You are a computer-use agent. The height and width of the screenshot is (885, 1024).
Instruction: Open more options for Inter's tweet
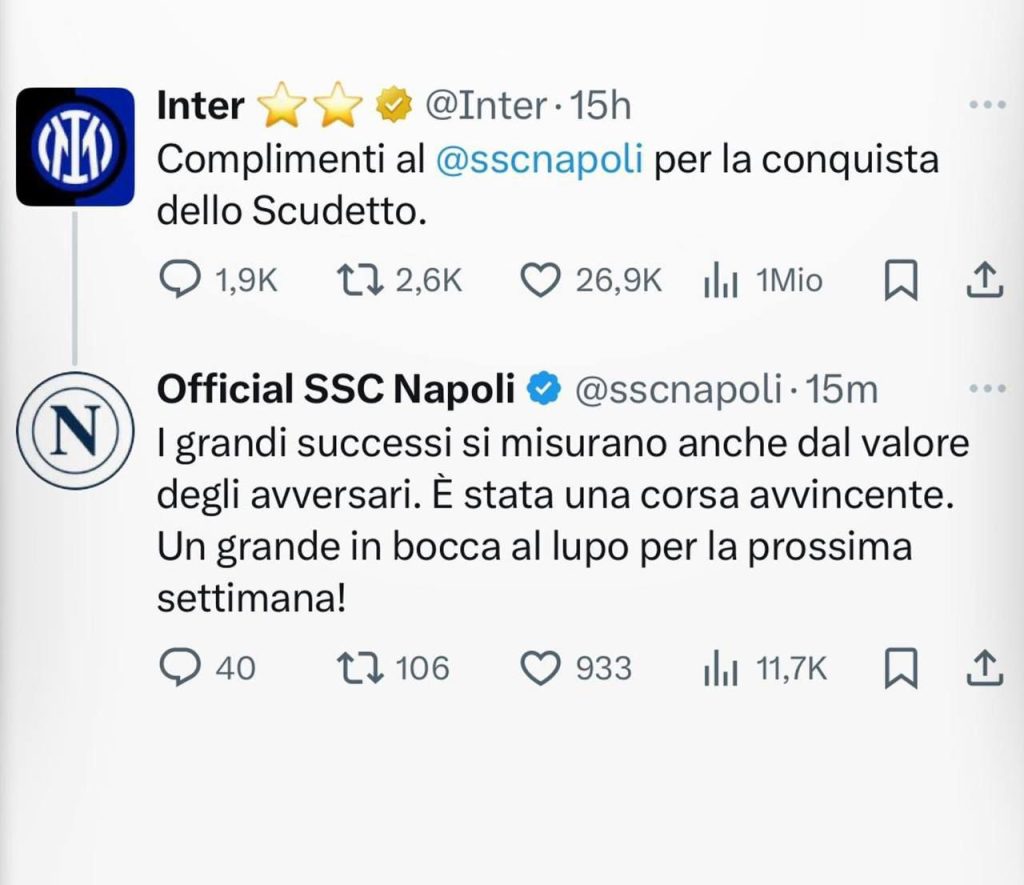pyautogui.click(x=988, y=106)
